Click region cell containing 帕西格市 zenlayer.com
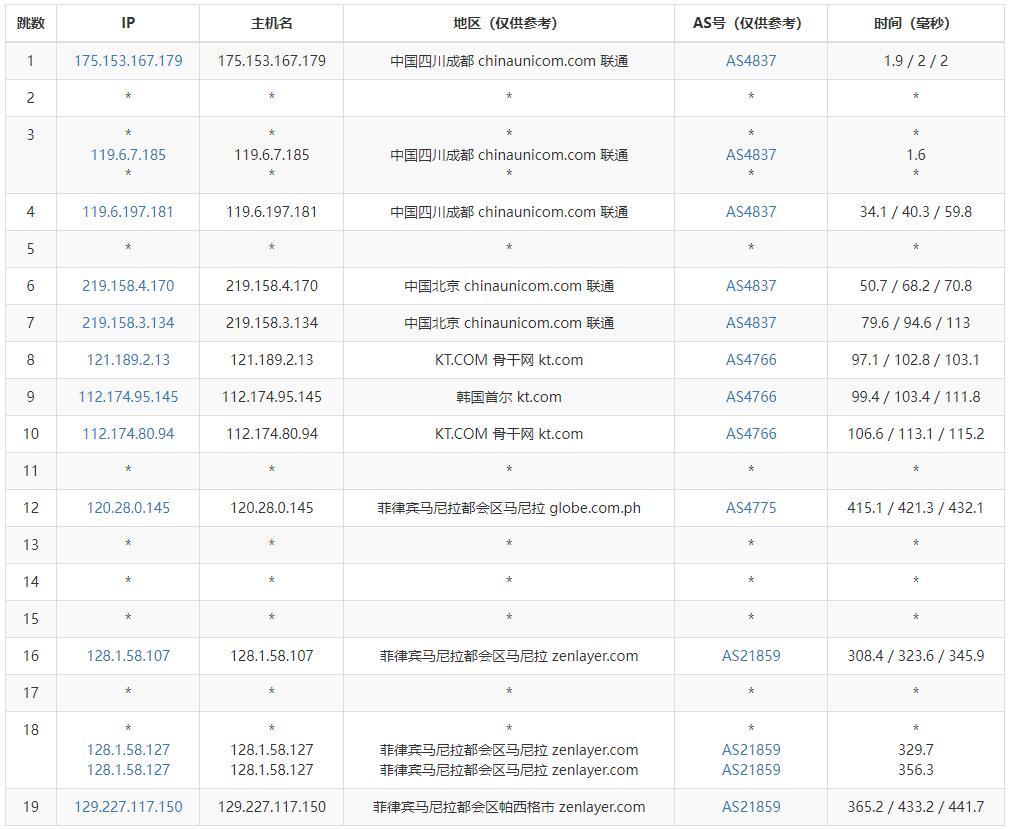Viewport: 1010px width, 829px height. (x=509, y=806)
